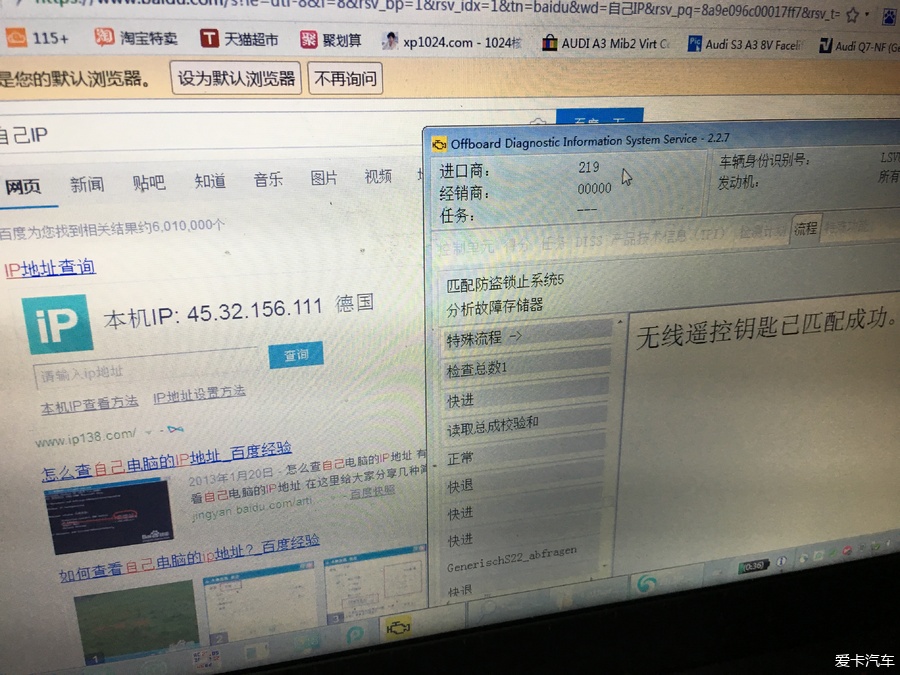Focus the 请输入ip地址 input field
The width and height of the screenshot is (900, 675).
pos(146,369)
